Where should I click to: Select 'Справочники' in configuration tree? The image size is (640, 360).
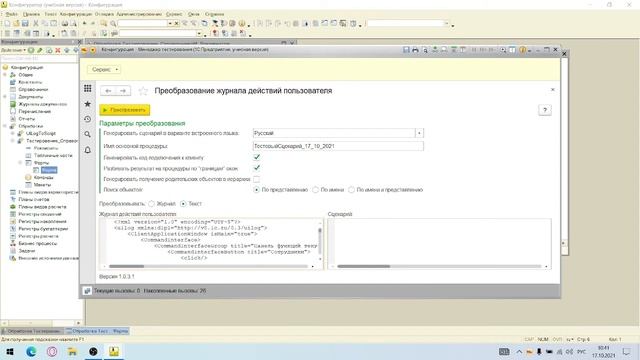point(33,89)
